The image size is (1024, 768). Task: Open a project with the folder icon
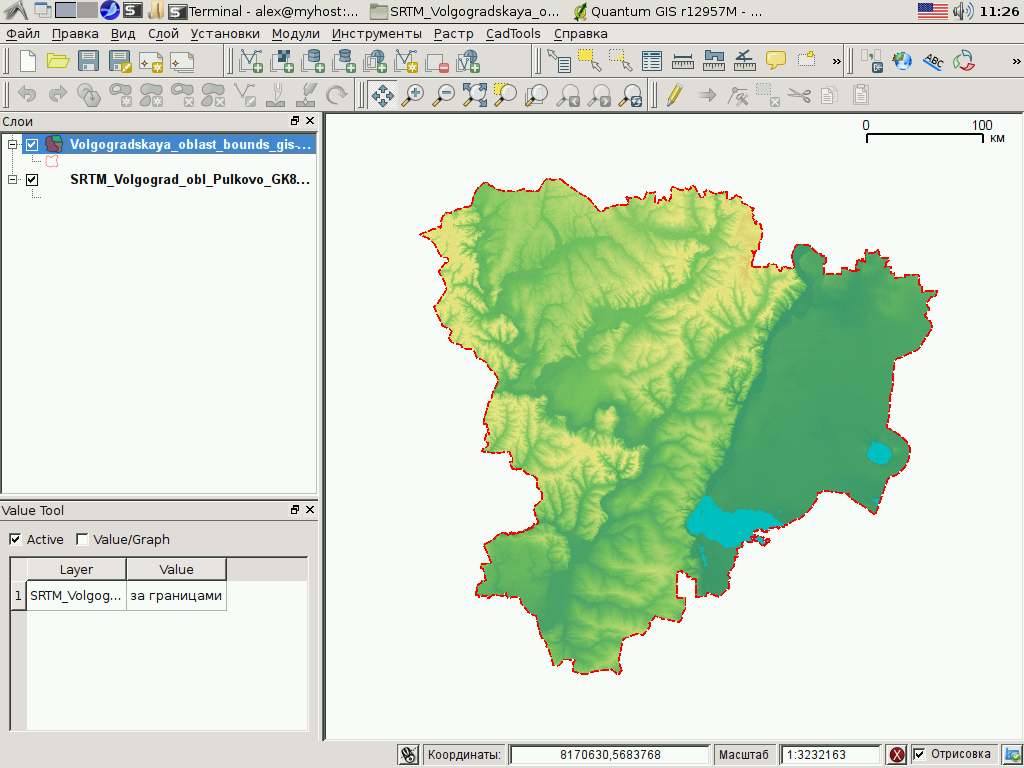click(x=59, y=60)
